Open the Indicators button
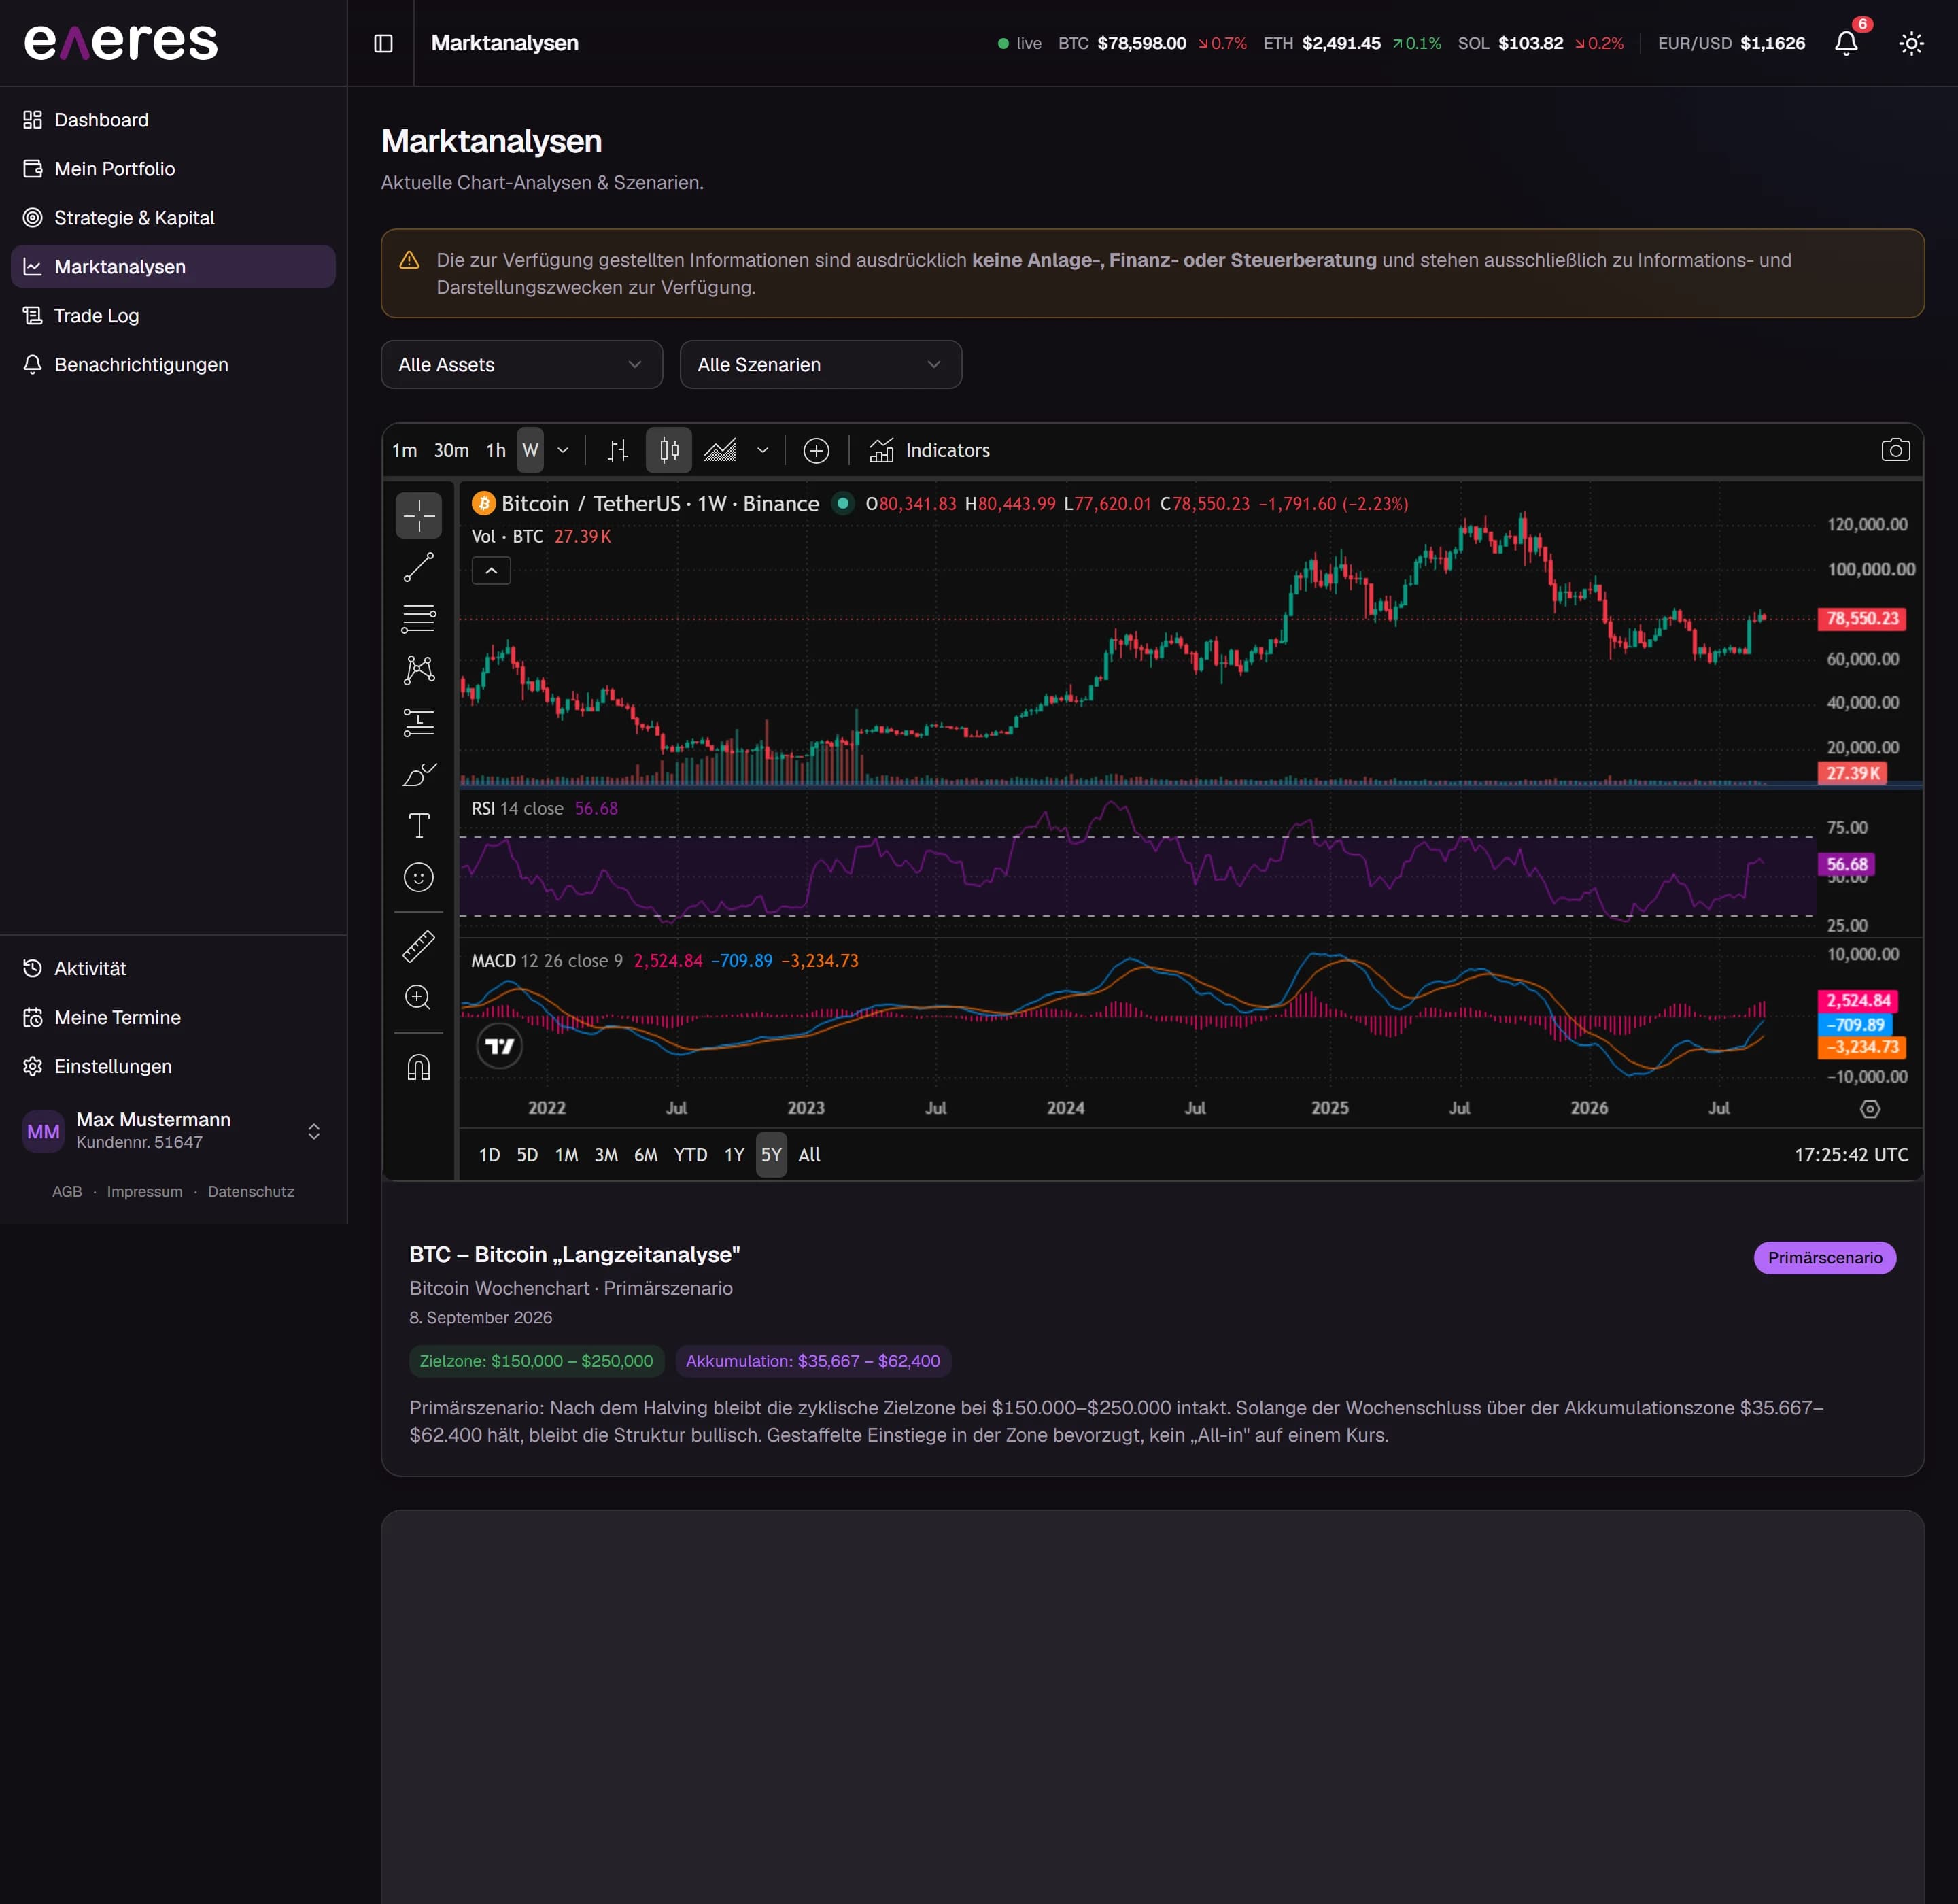Viewport: 1958px width, 1904px height. point(929,450)
